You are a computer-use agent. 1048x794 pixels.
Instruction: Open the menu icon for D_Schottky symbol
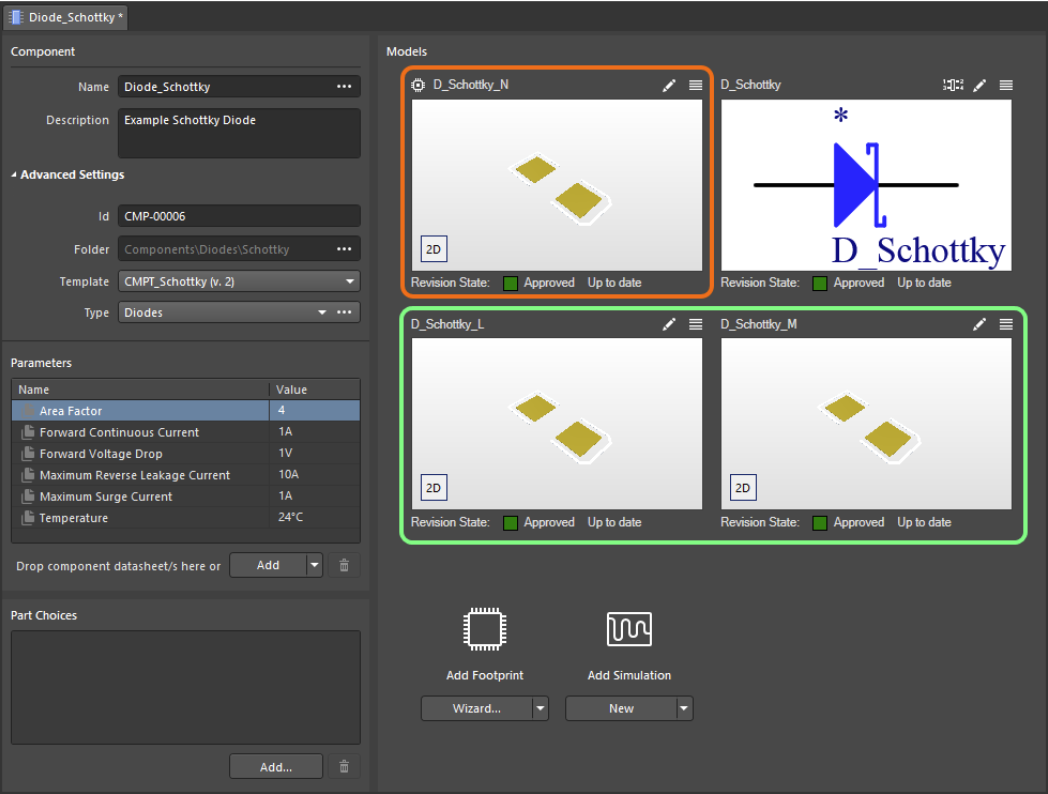(1006, 85)
